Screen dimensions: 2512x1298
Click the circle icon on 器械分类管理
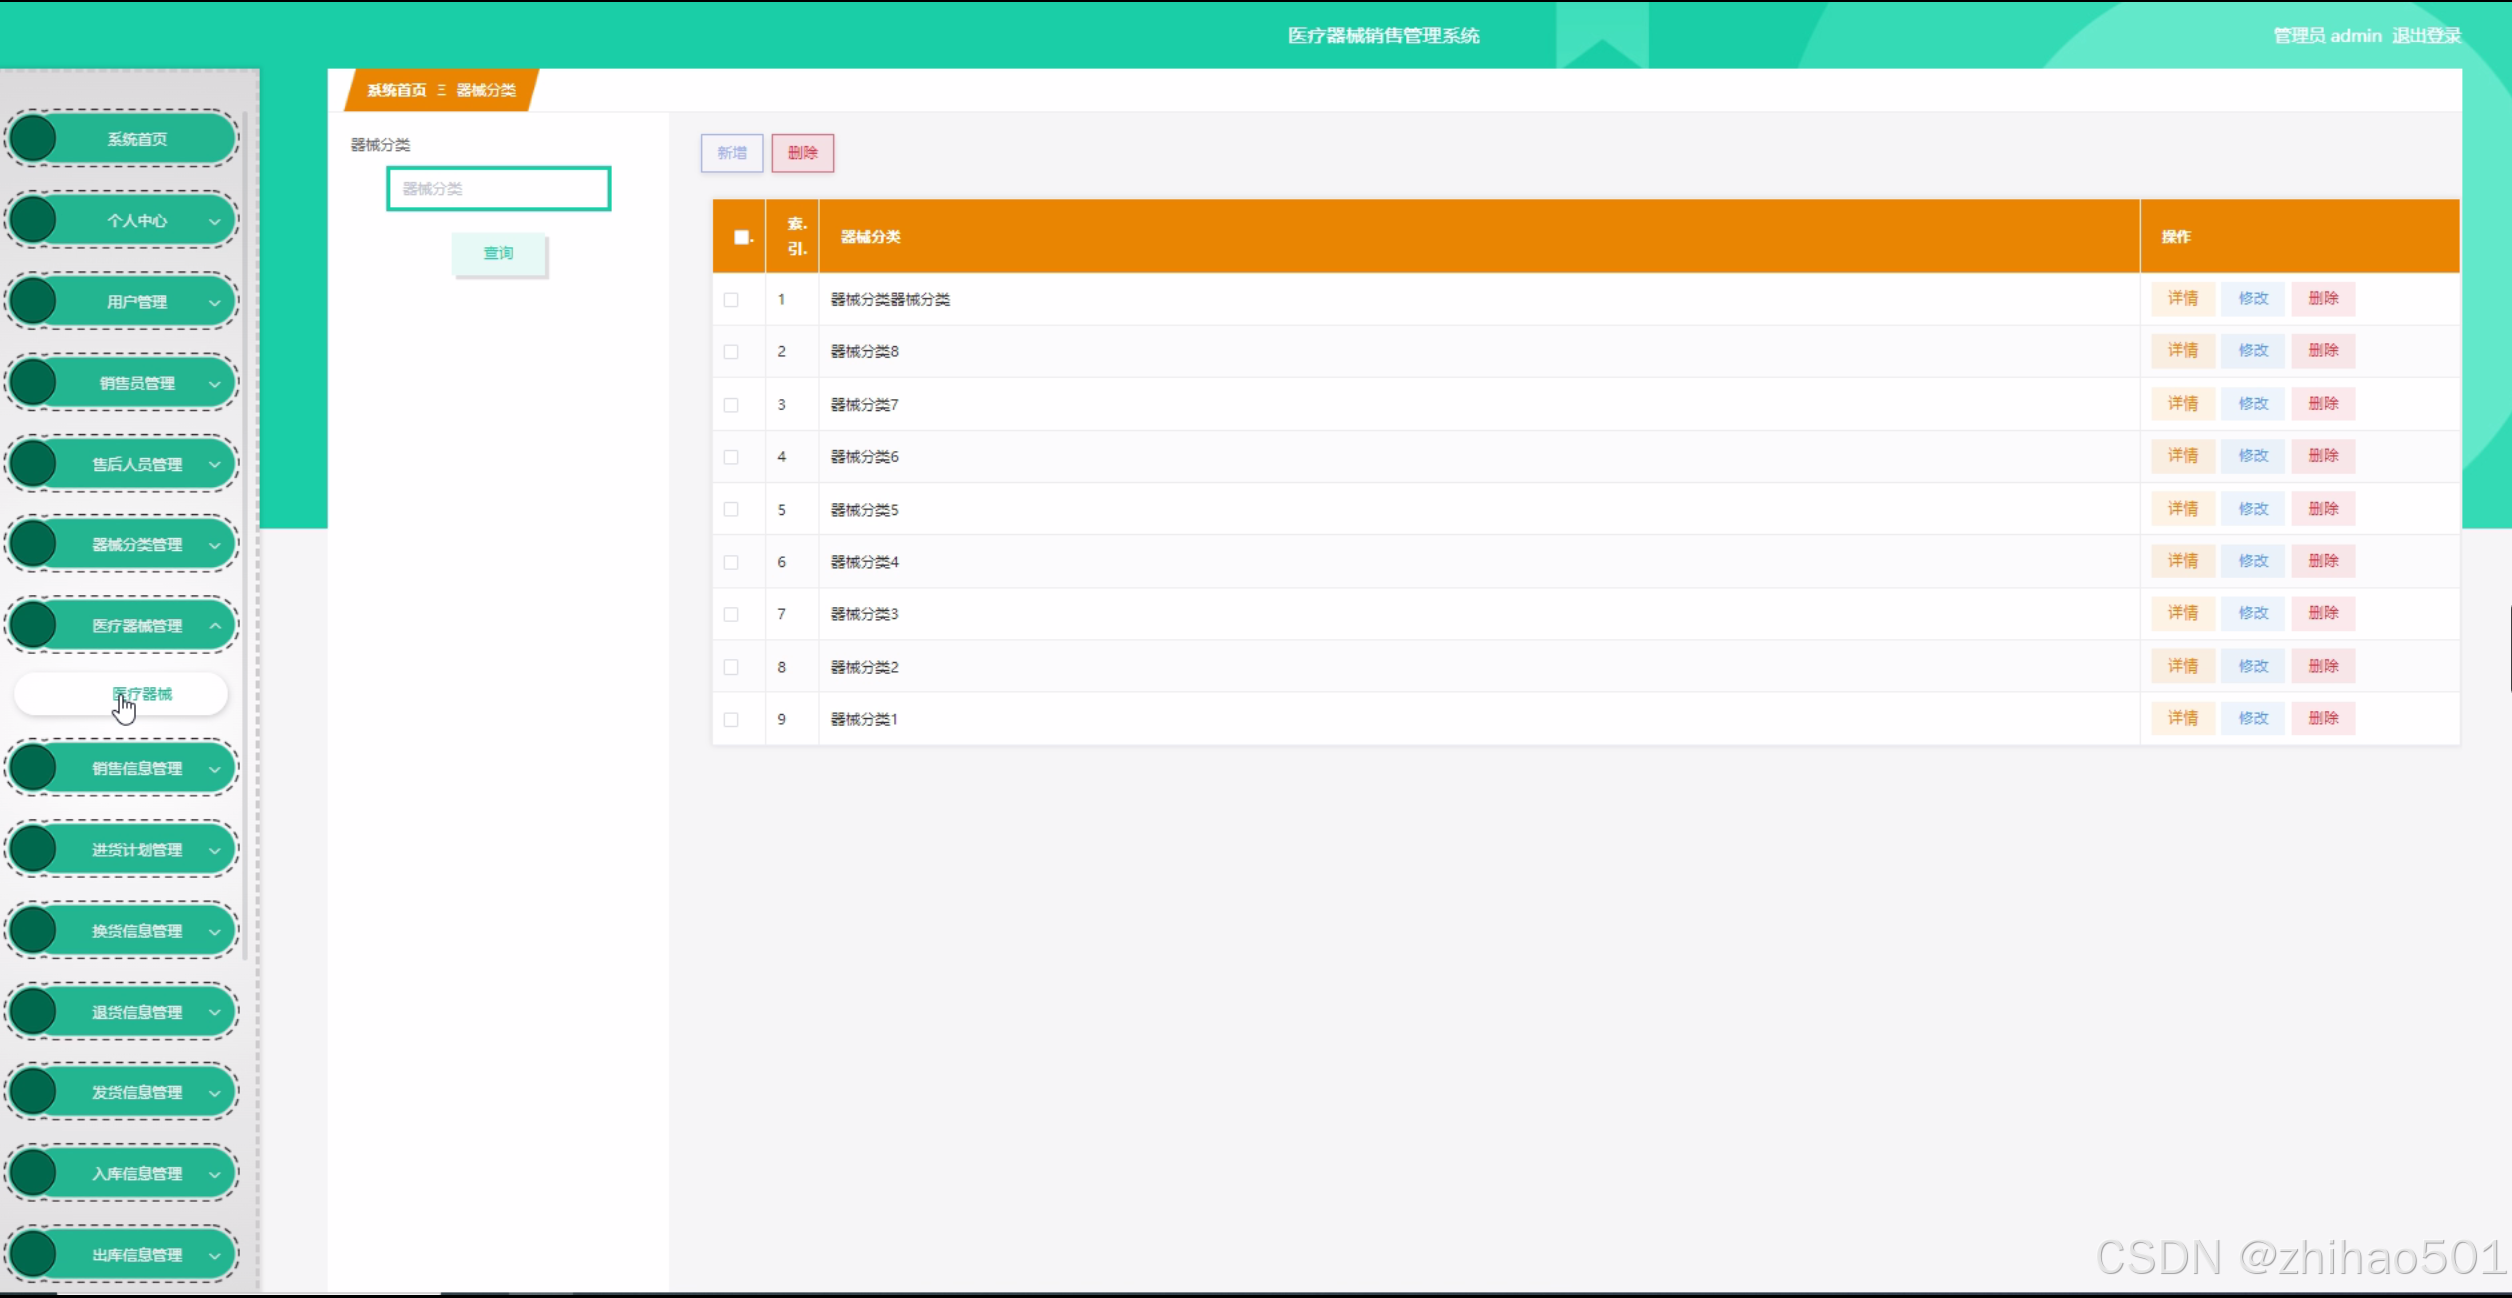click(x=34, y=545)
